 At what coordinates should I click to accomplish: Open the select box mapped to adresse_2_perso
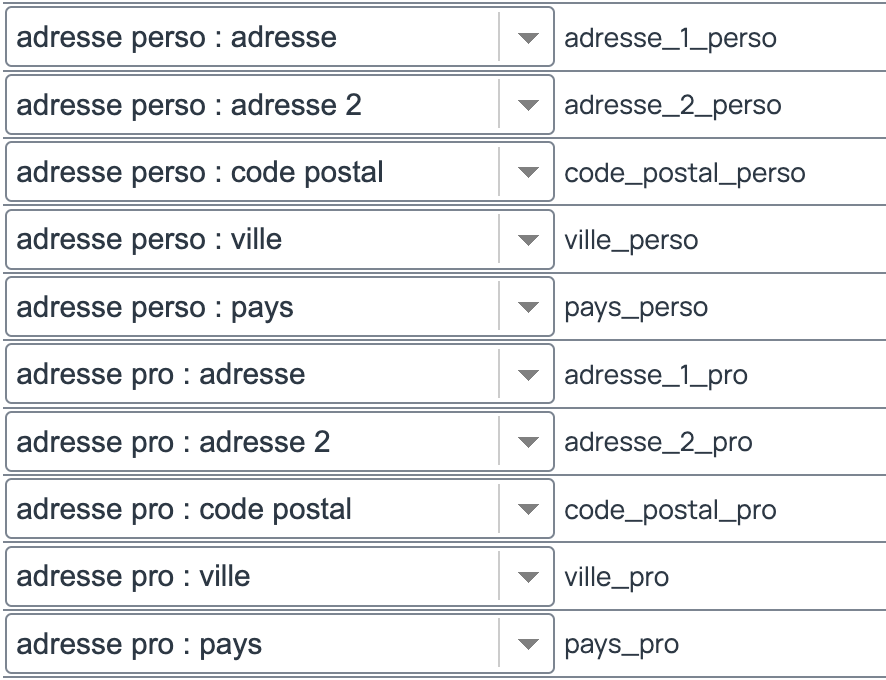[x=280, y=105]
